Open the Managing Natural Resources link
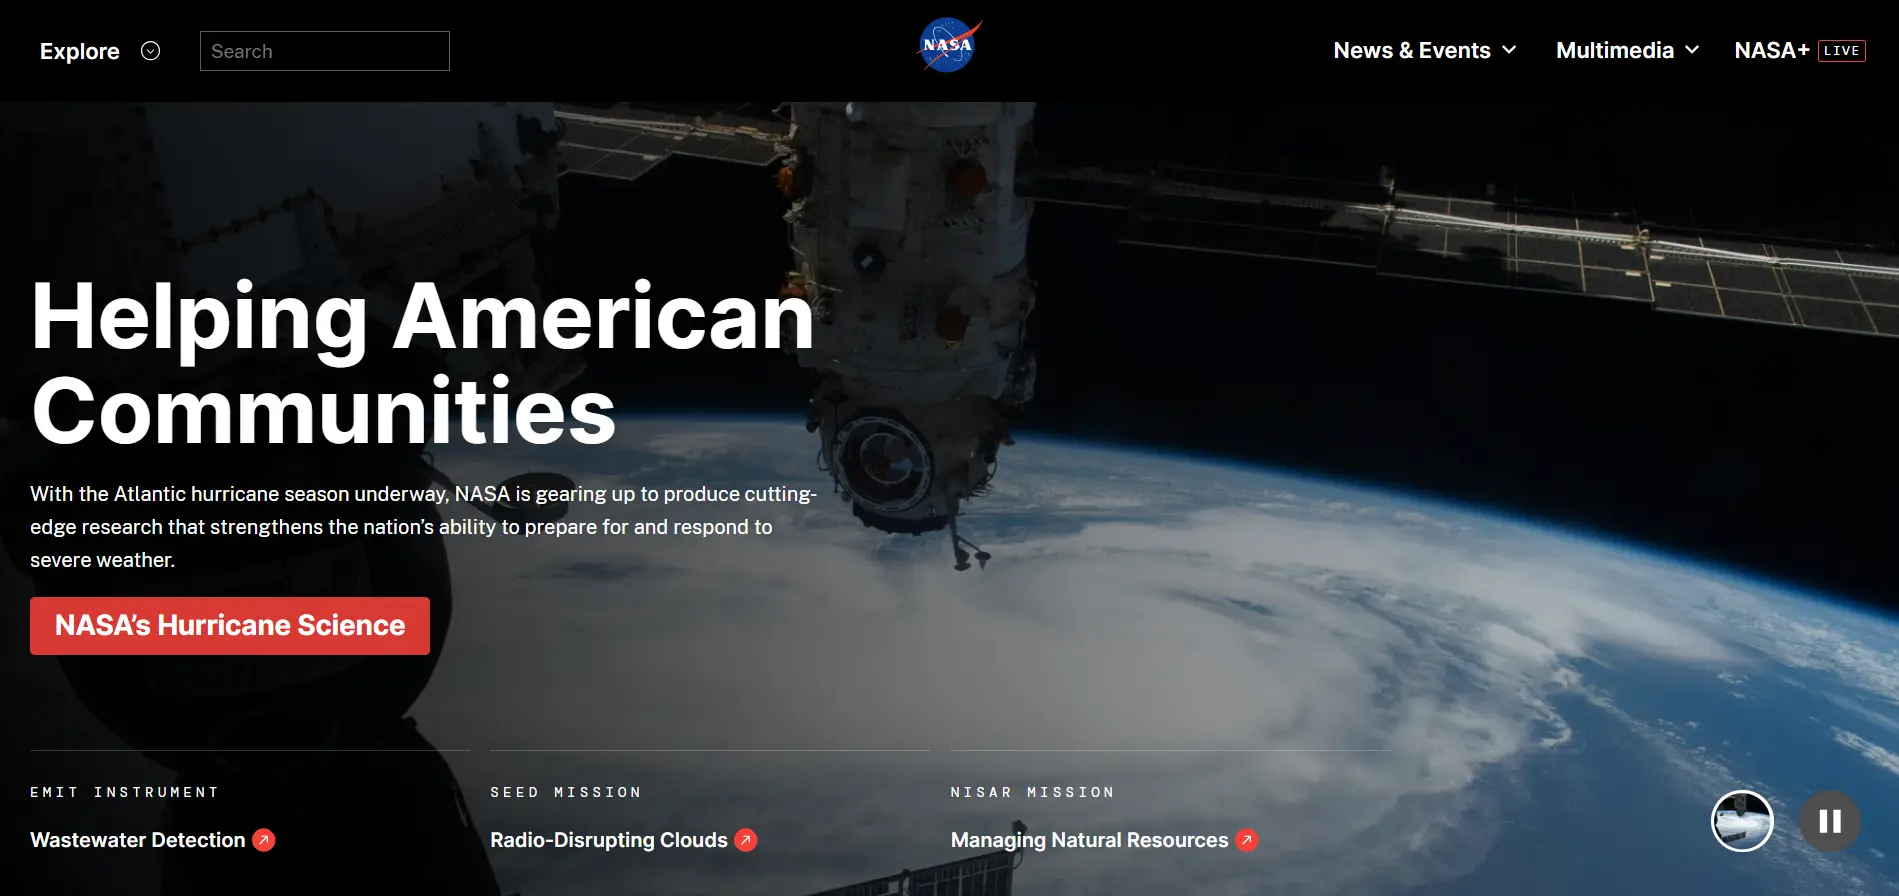Image resolution: width=1899 pixels, height=896 pixels. 1090,840
